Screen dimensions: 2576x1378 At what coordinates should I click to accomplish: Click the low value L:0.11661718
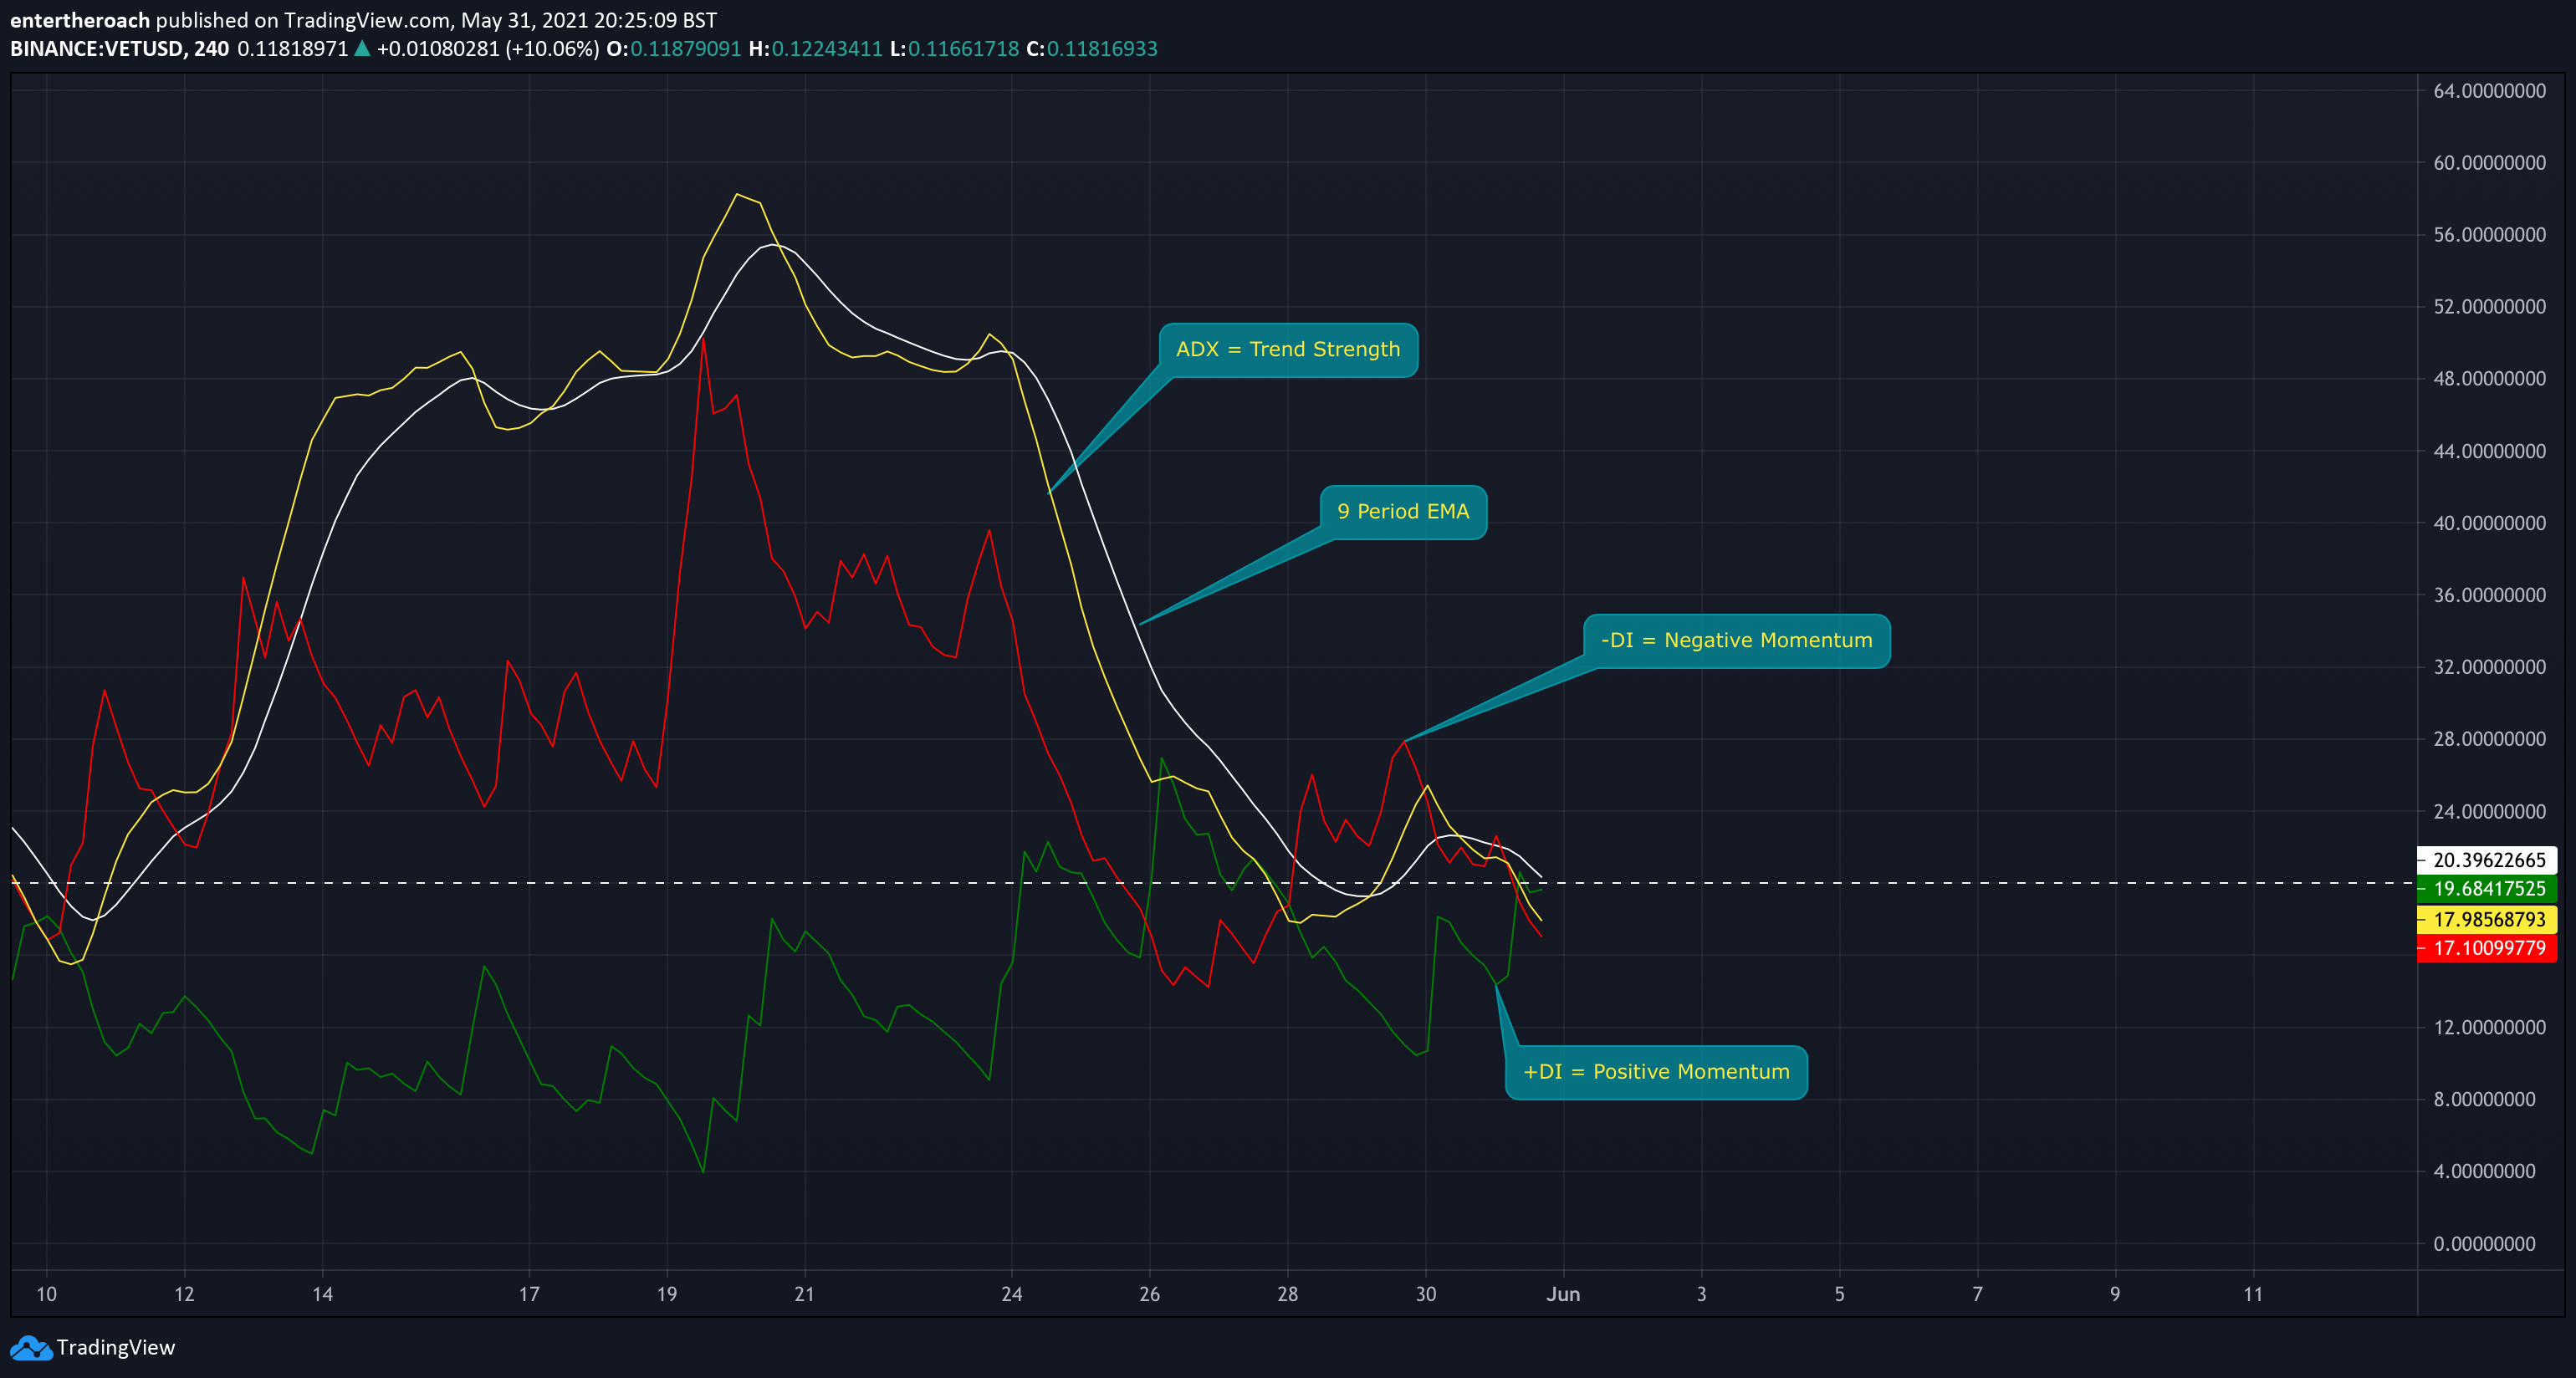(955, 49)
